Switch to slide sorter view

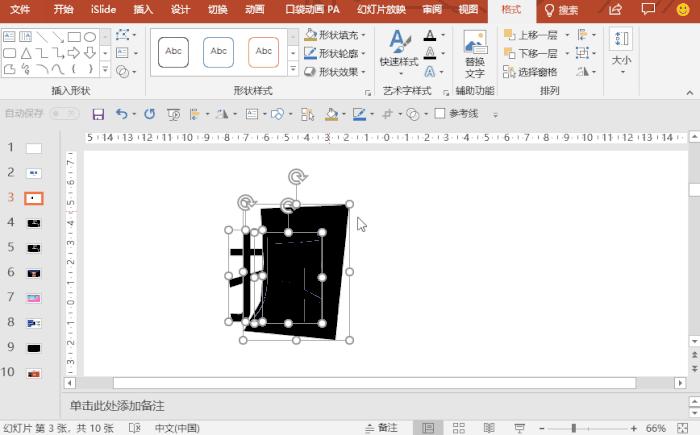[x=458, y=428]
